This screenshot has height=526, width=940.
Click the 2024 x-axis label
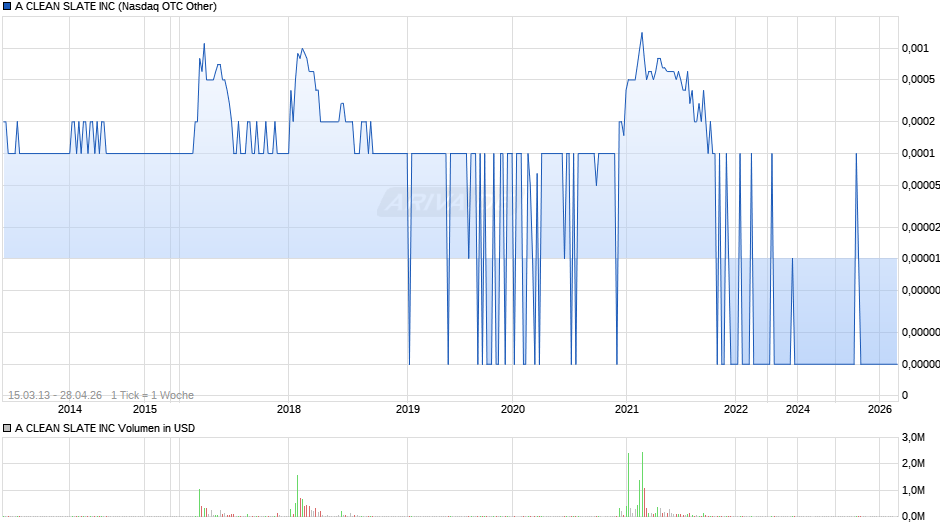coord(797,409)
